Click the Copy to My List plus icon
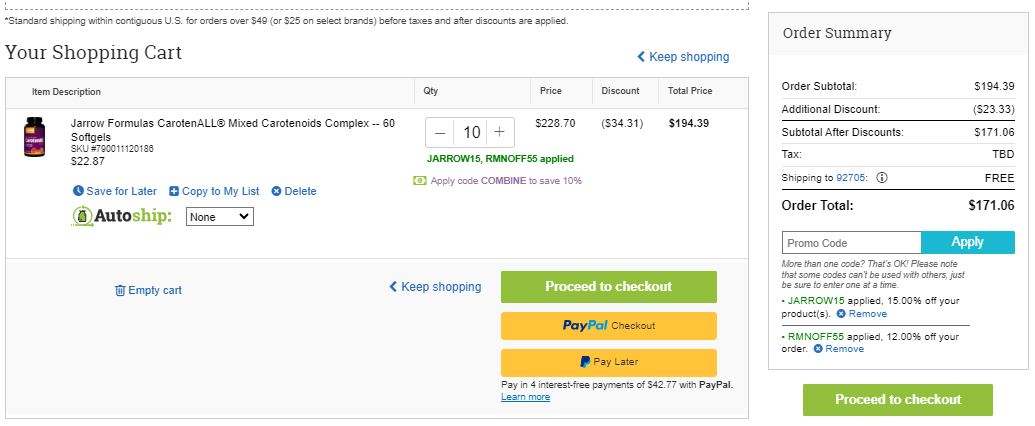The width and height of the screenshot is (1035, 426). coord(174,191)
